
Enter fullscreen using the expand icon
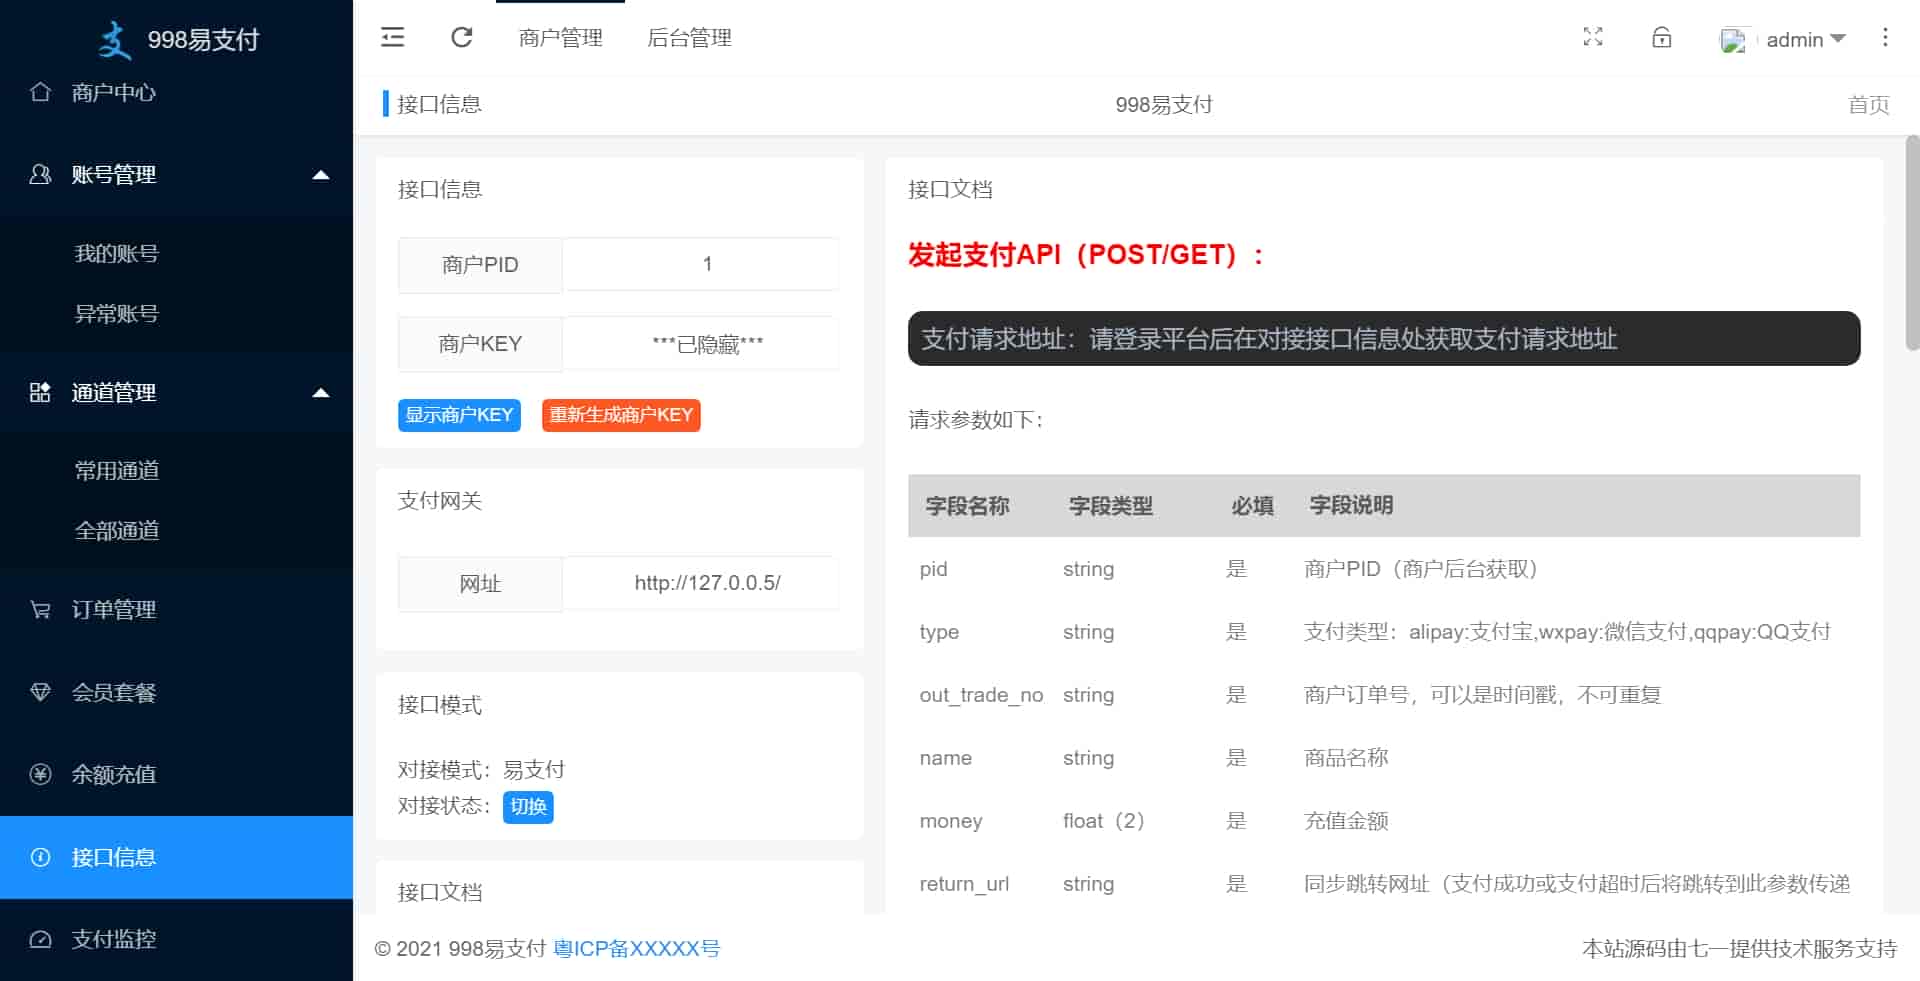click(1593, 38)
